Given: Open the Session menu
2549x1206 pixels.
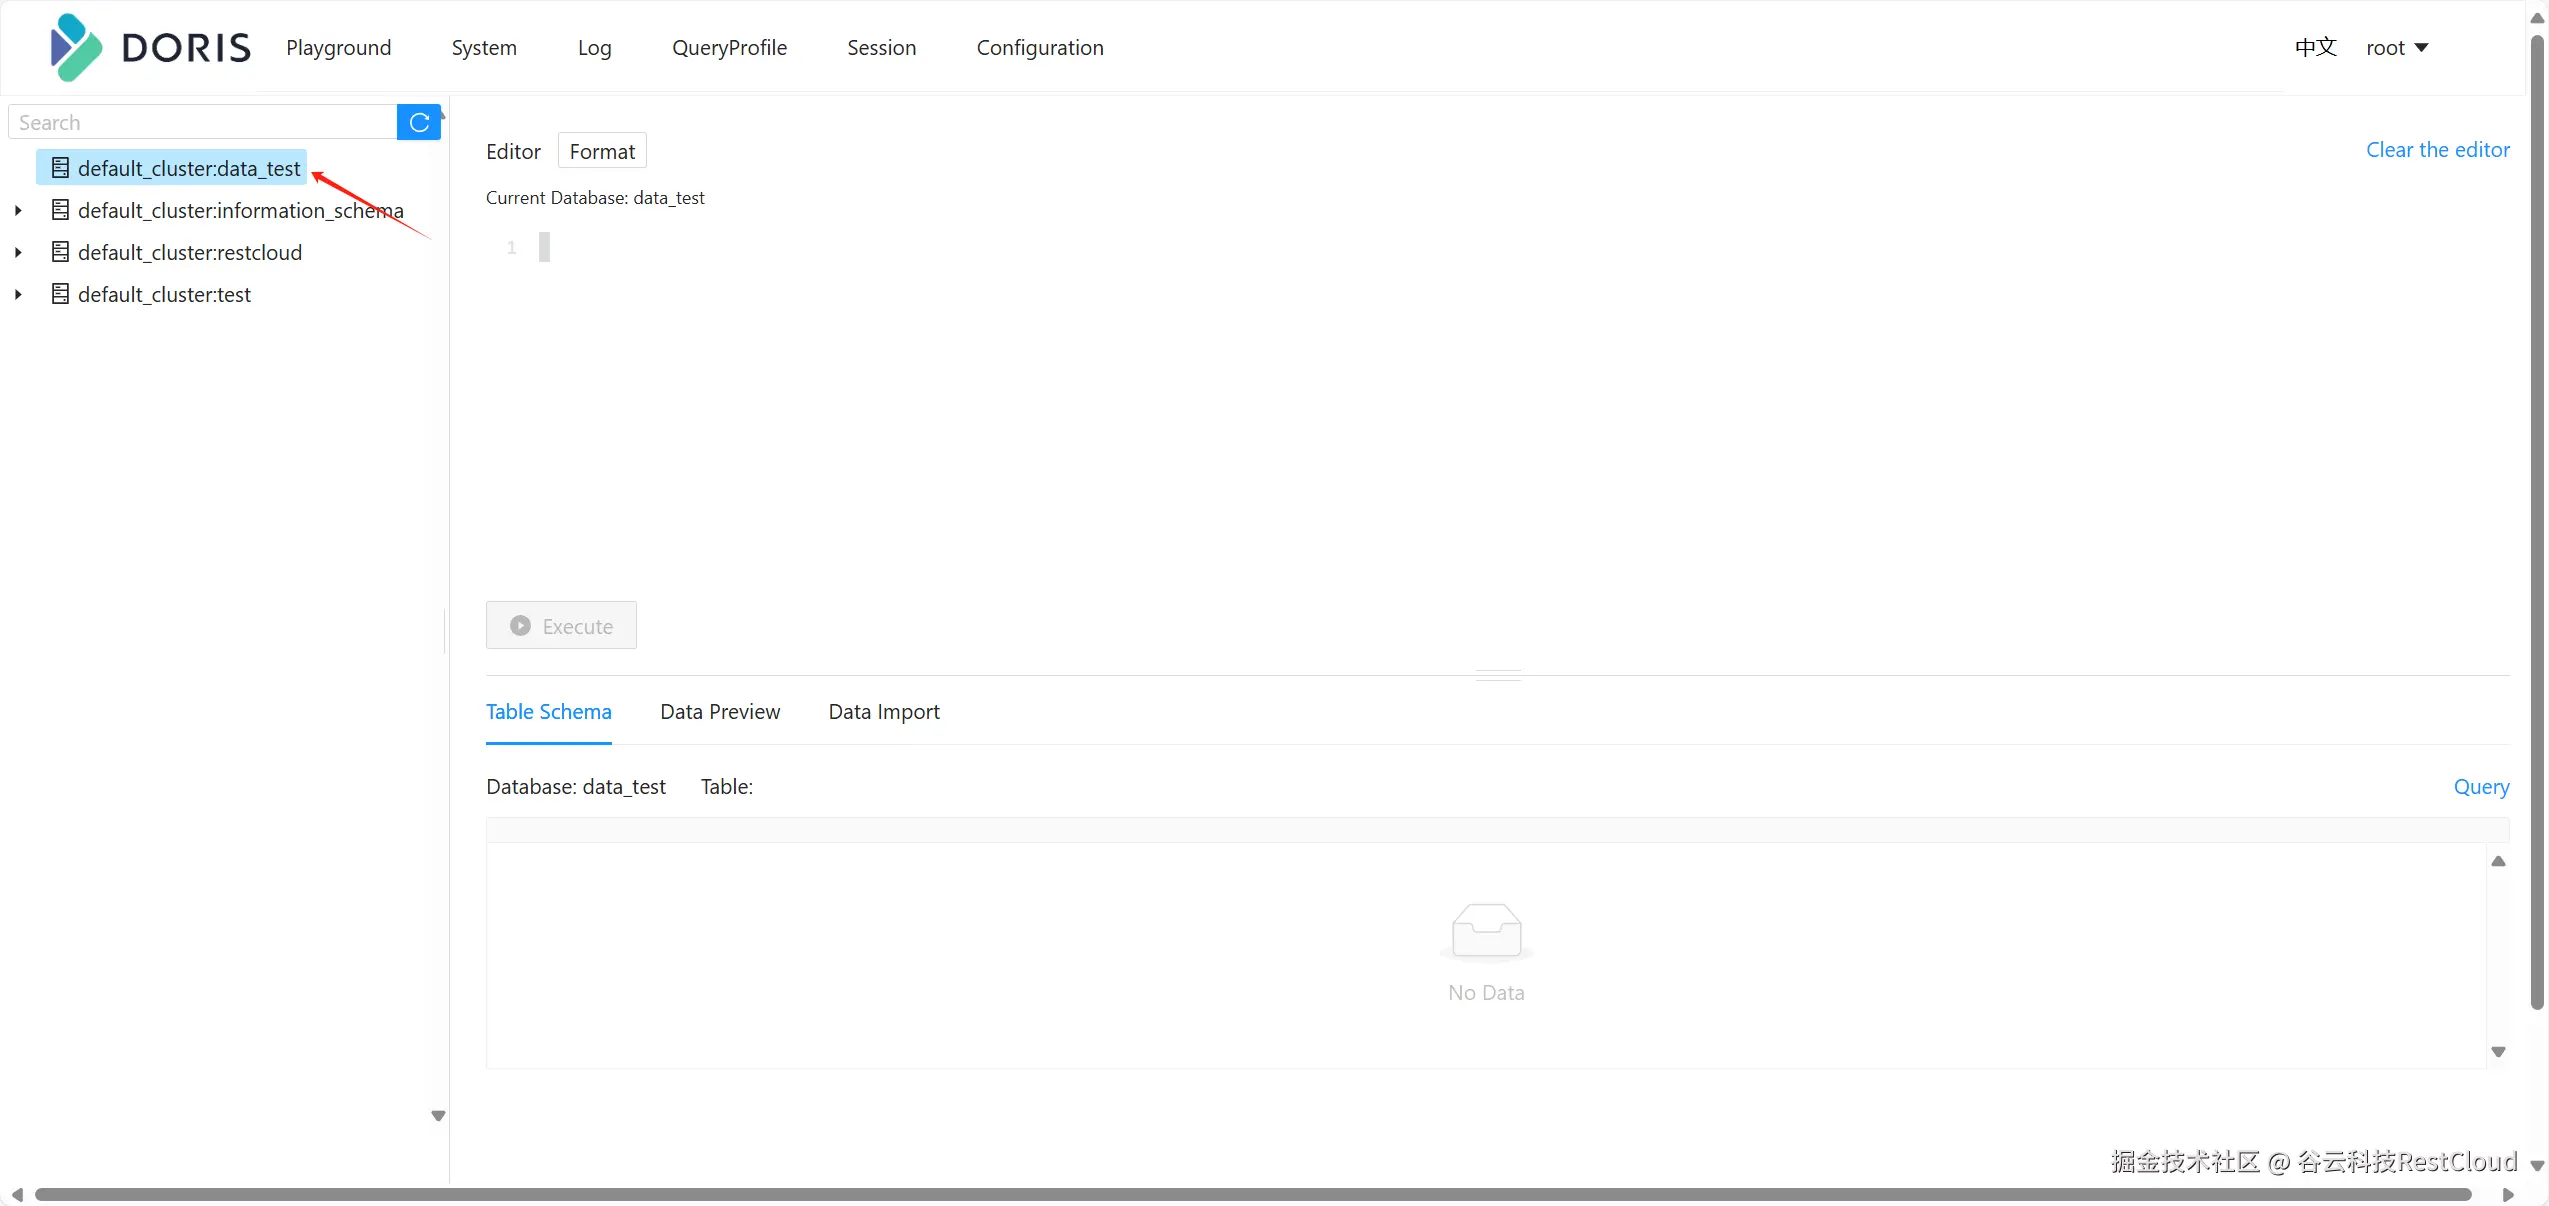Looking at the screenshot, I should tap(881, 48).
